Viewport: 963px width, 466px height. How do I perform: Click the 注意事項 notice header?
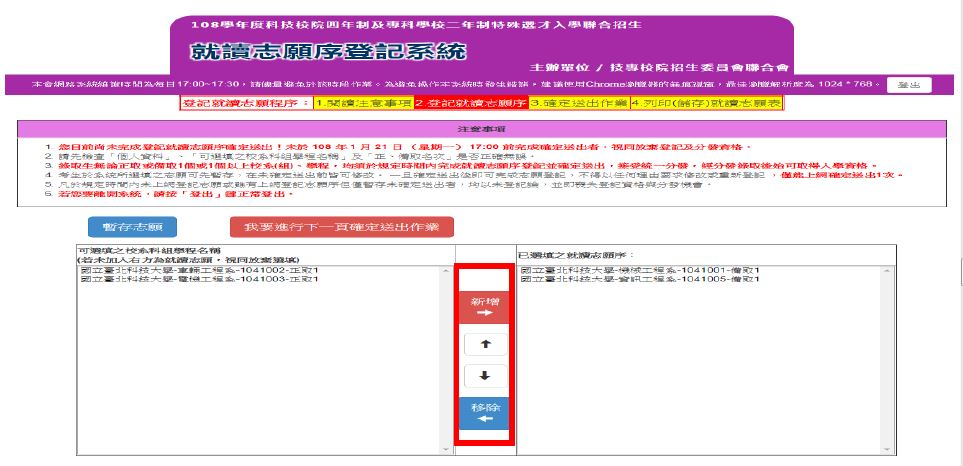481,130
